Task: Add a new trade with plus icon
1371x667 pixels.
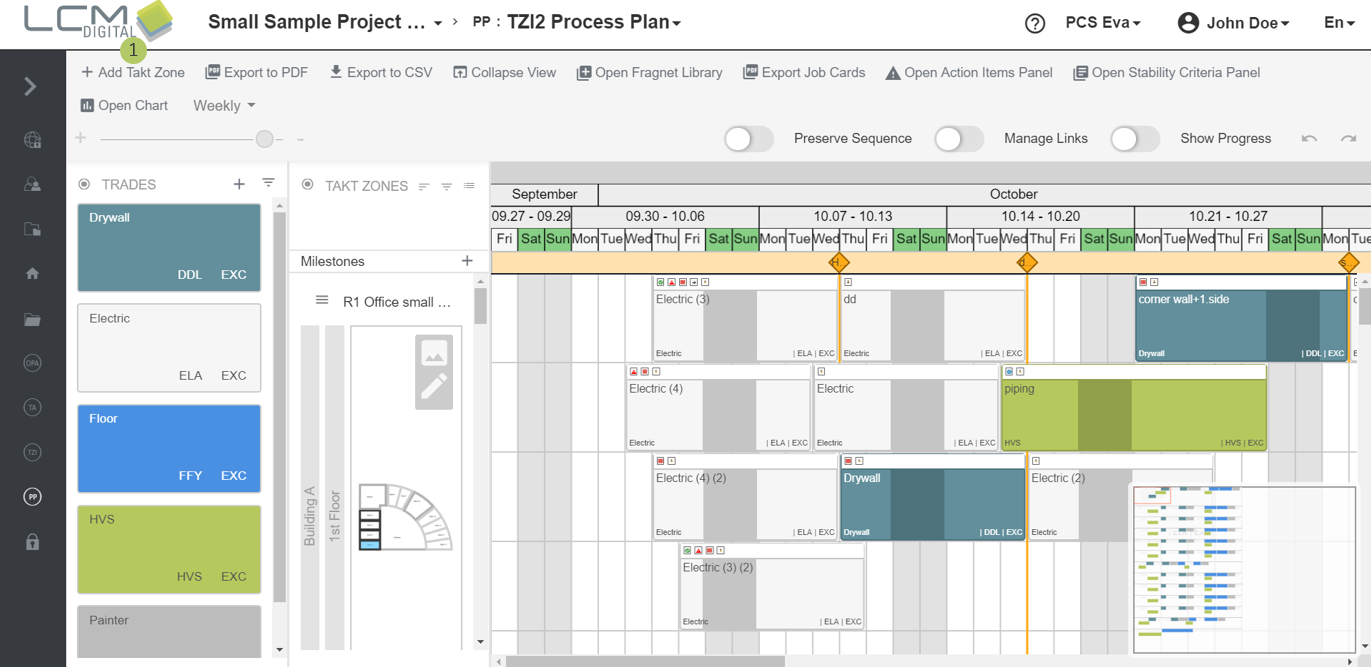Action: click(239, 184)
